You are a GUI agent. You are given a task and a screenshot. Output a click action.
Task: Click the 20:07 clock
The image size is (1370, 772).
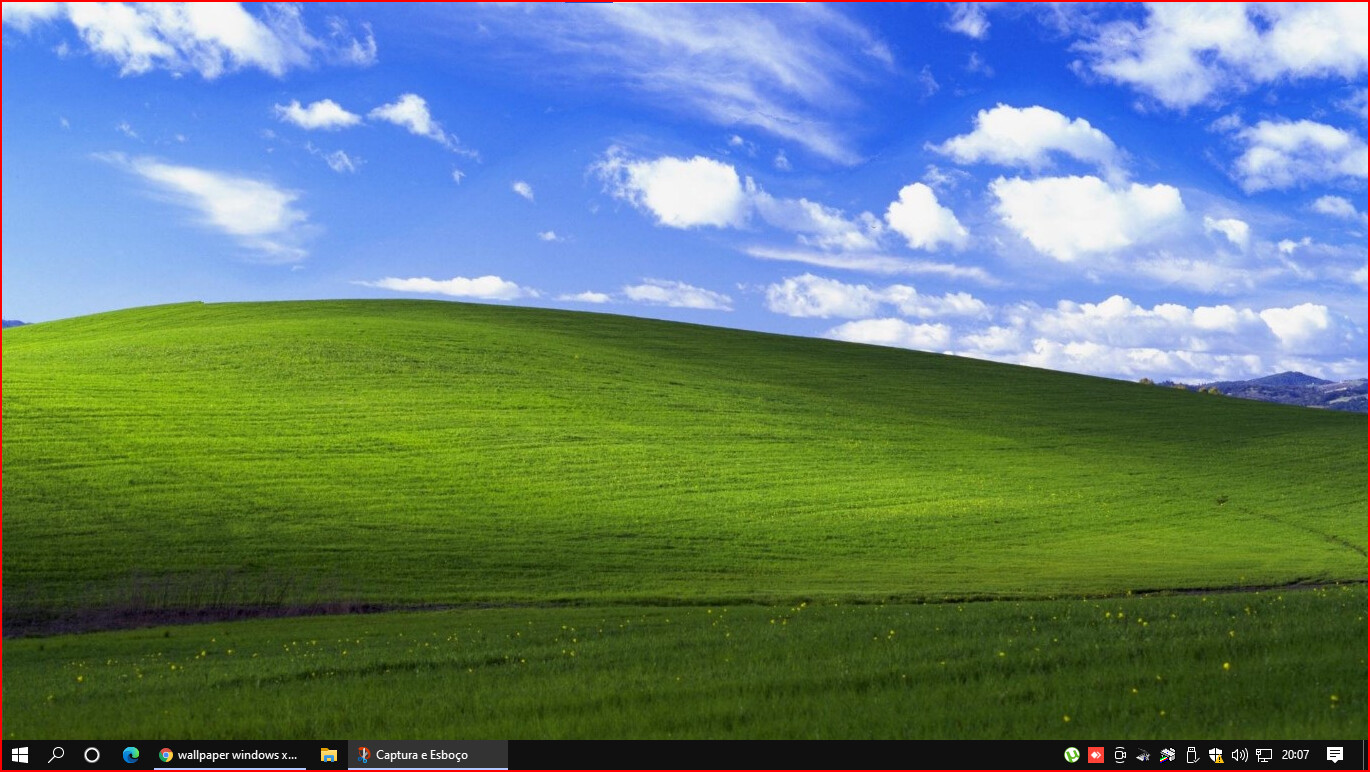1296,755
